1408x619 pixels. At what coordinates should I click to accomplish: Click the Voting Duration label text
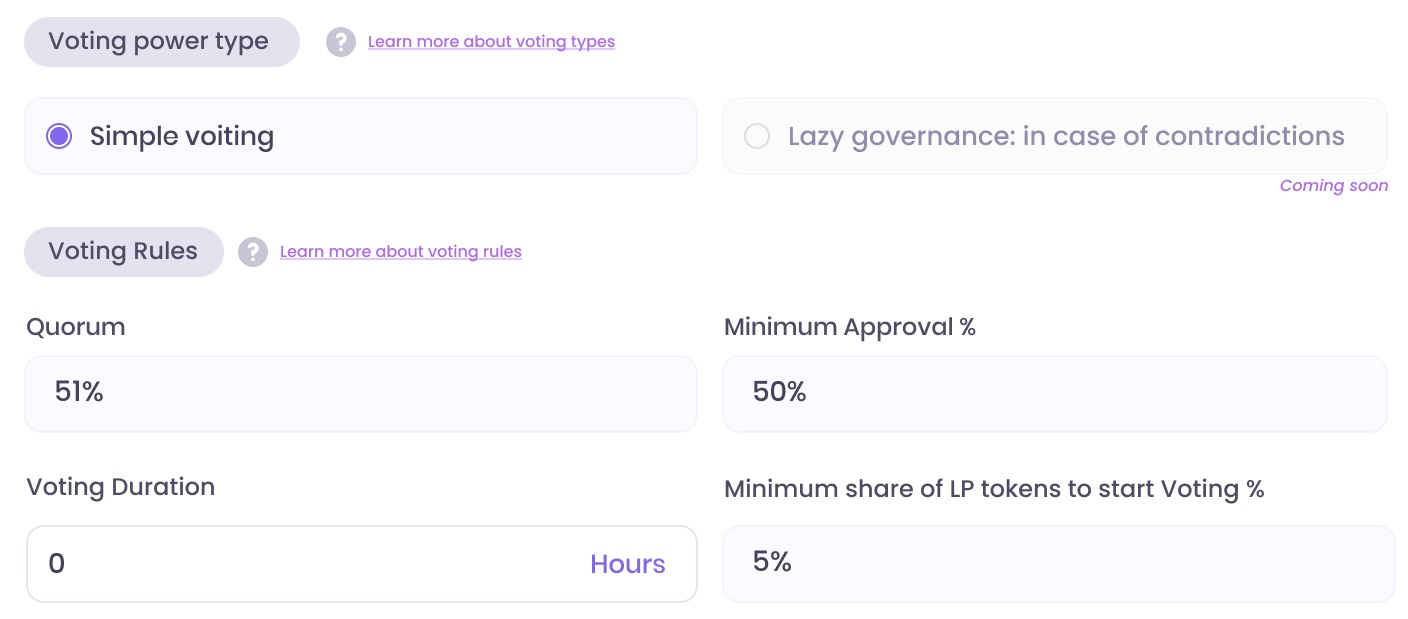pyautogui.click(x=120, y=487)
